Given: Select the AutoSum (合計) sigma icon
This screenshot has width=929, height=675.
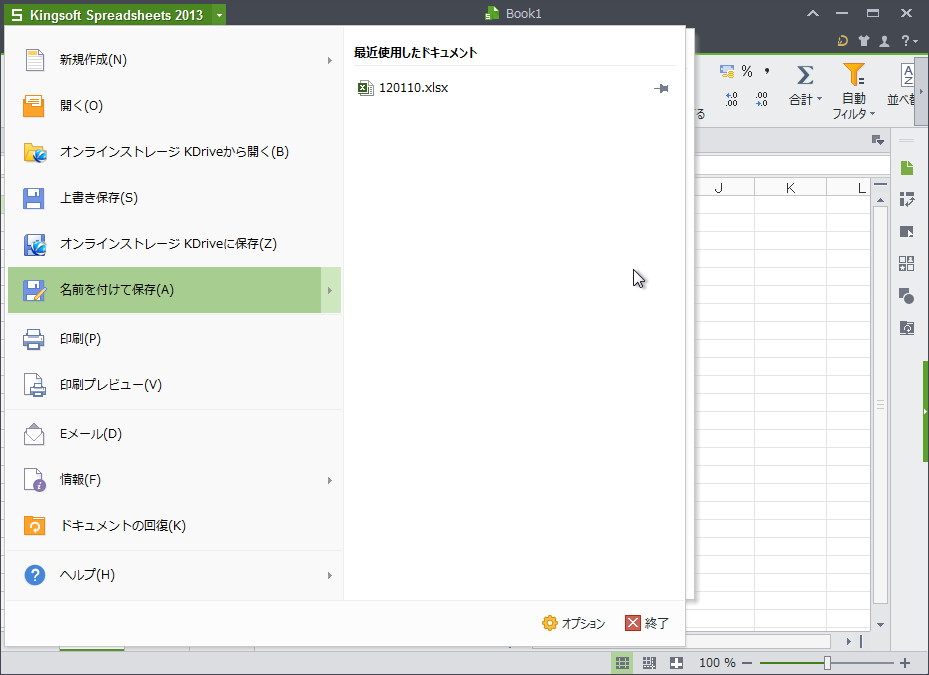Looking at the screenshot, I should click(805, 75).
